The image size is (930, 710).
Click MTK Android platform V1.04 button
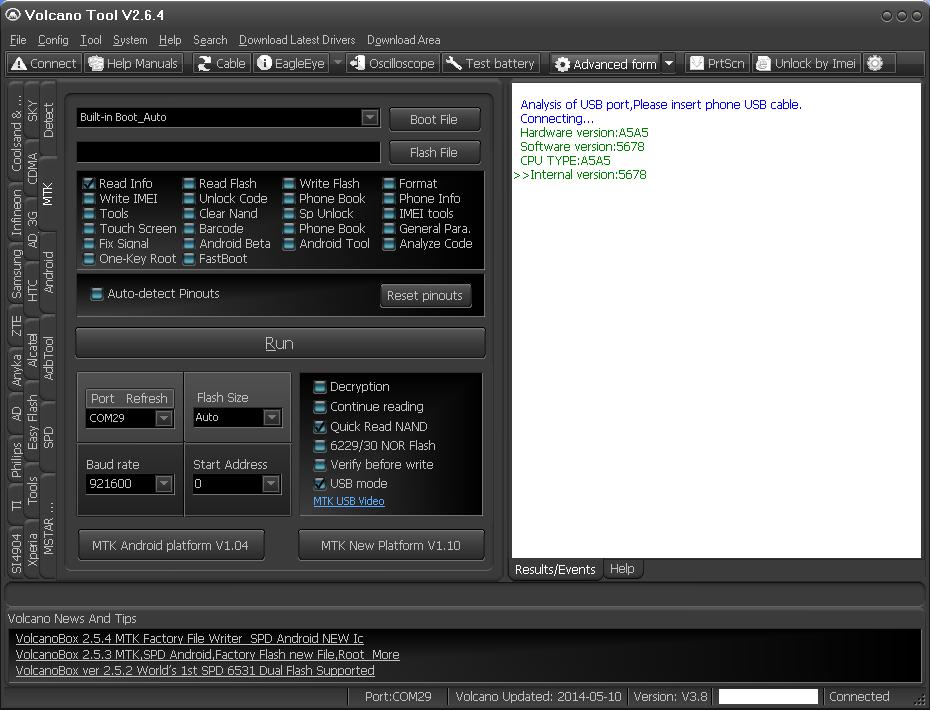[x=171, y=545]
